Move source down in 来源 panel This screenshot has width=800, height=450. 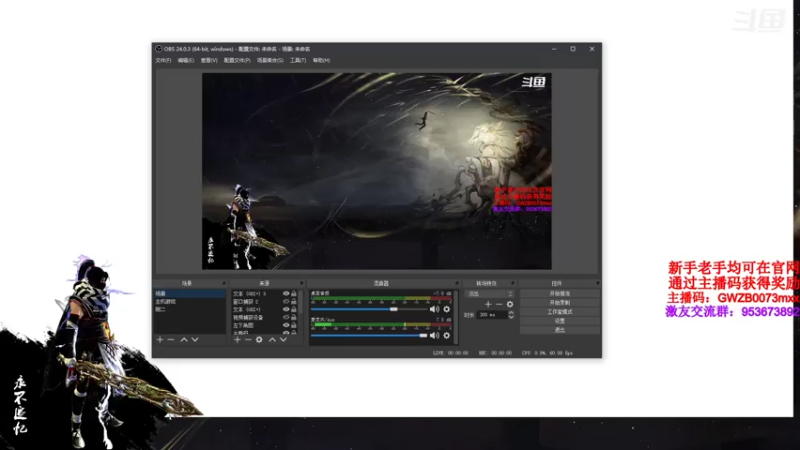click(283, 340)
